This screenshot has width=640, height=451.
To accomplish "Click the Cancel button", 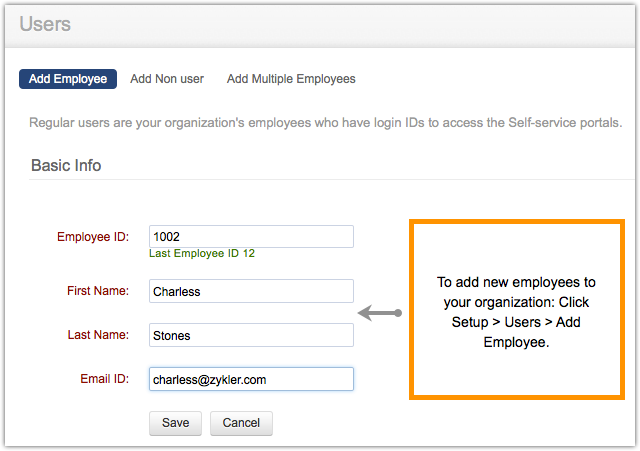I will [x=241, y=423].
